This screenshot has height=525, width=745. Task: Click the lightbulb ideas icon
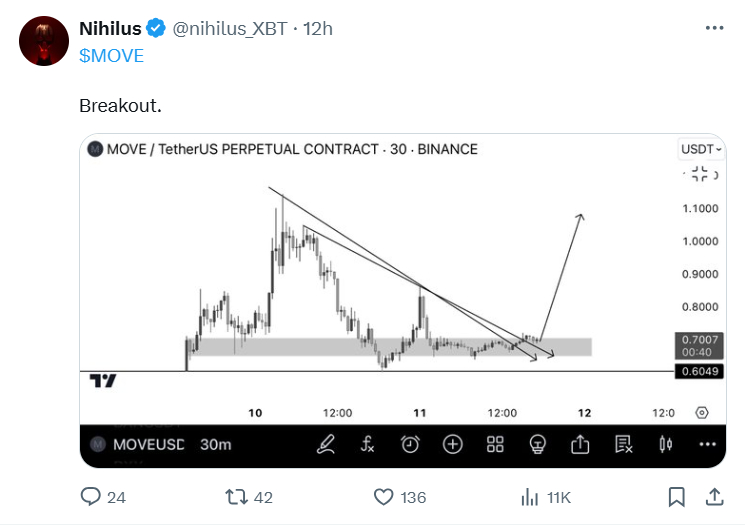point(537,444)
